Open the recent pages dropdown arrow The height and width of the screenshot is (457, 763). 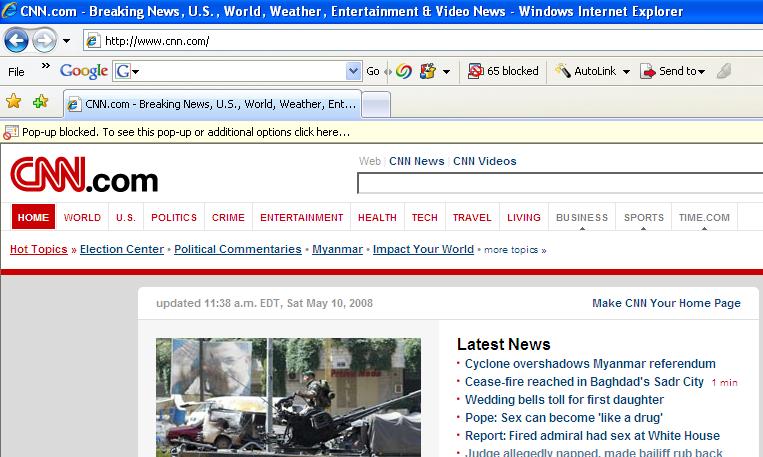(66, 41)
